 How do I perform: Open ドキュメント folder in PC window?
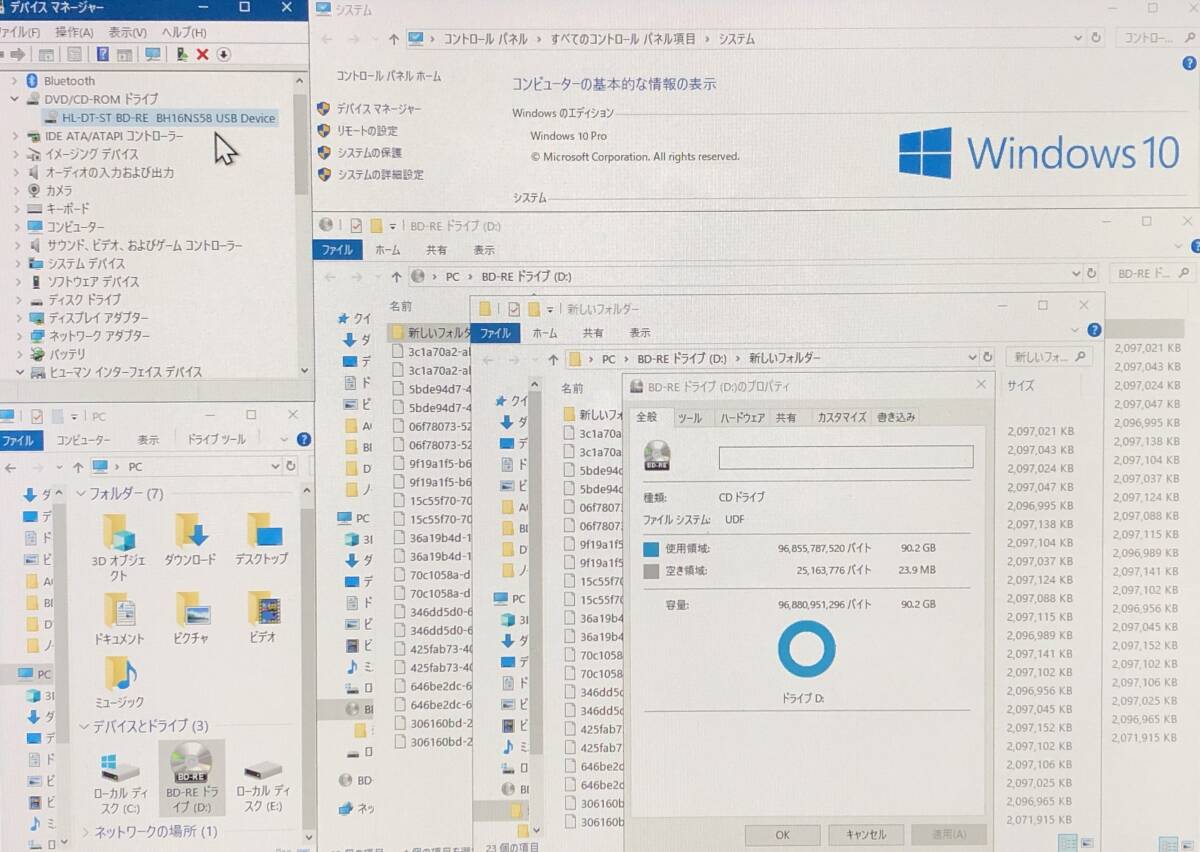tap(119, 619)
